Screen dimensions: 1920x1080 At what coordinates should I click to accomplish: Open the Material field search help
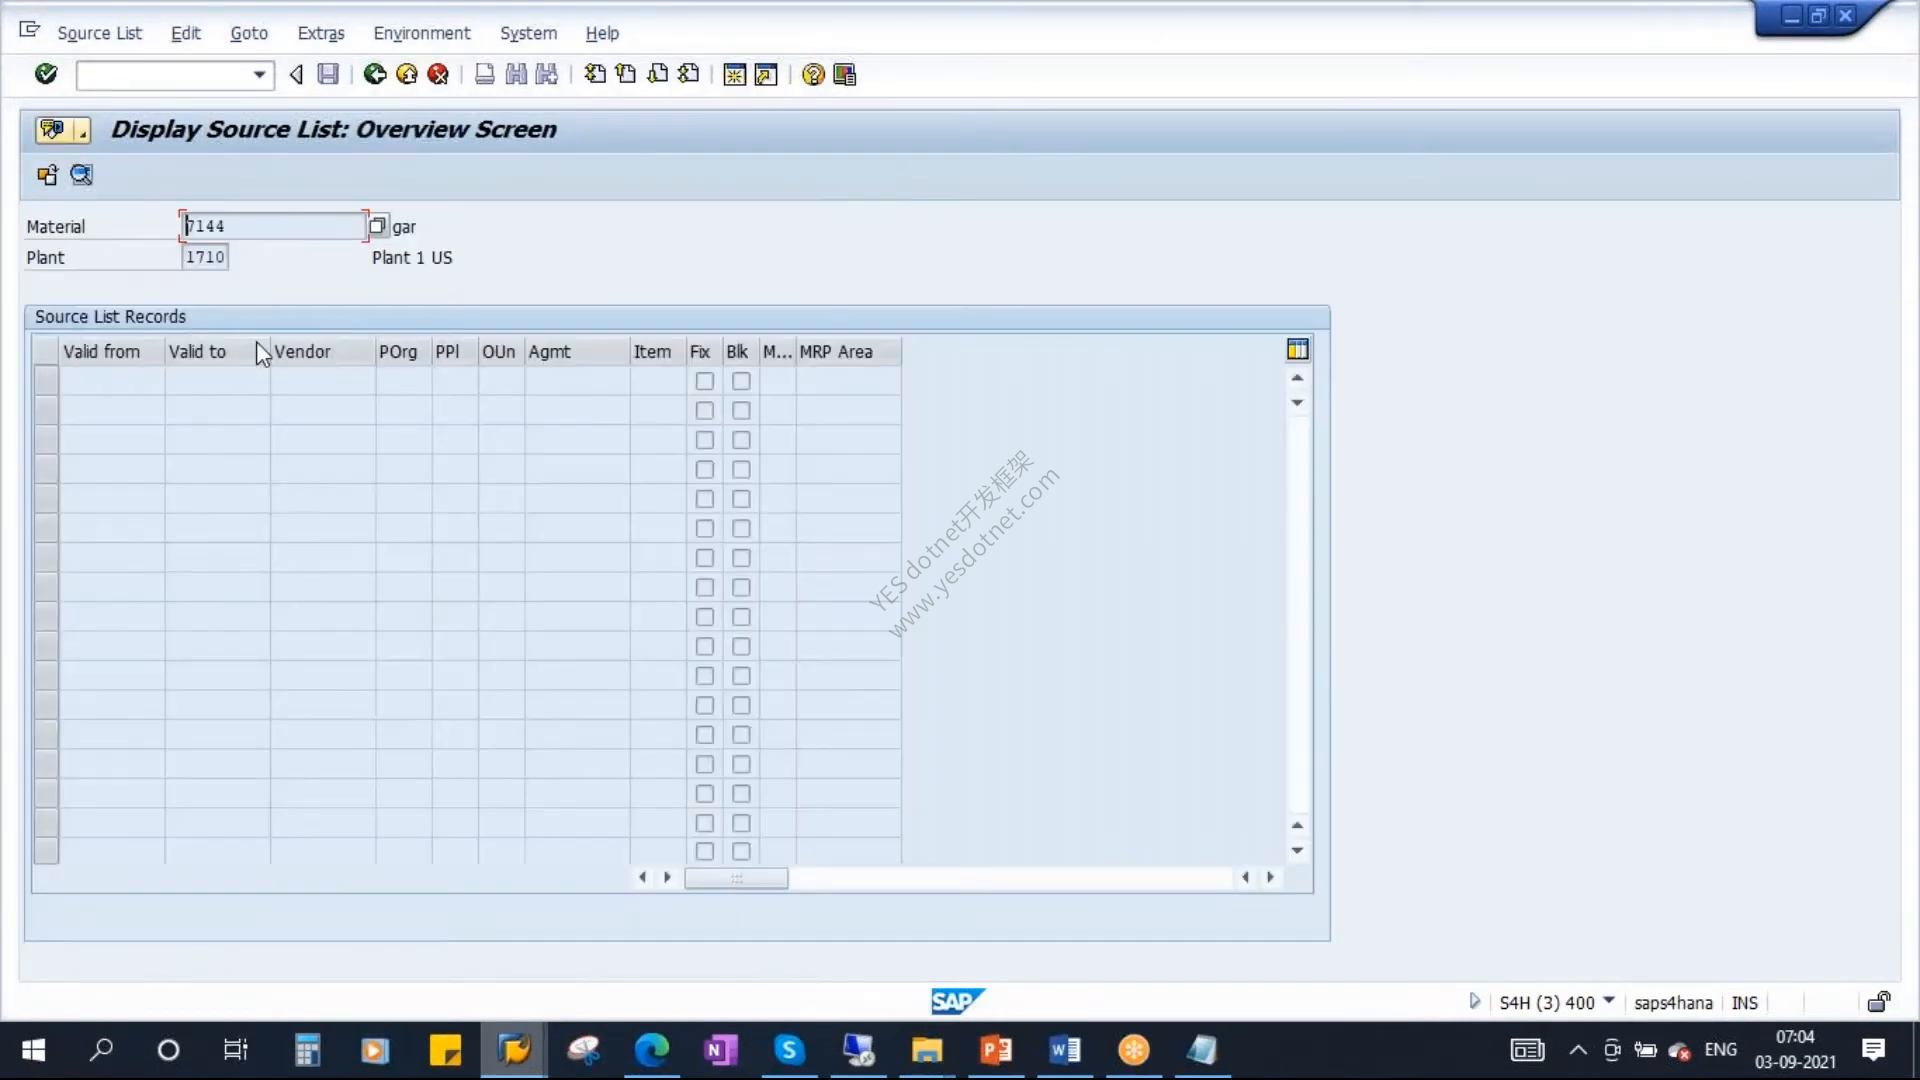click(x=377, y=226)
